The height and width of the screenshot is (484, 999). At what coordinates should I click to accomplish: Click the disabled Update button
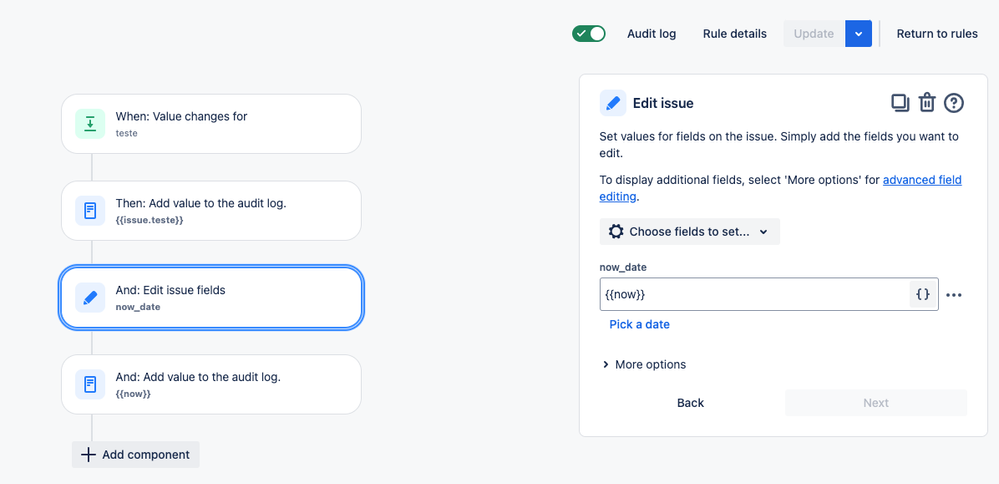[x=814, y=34]
